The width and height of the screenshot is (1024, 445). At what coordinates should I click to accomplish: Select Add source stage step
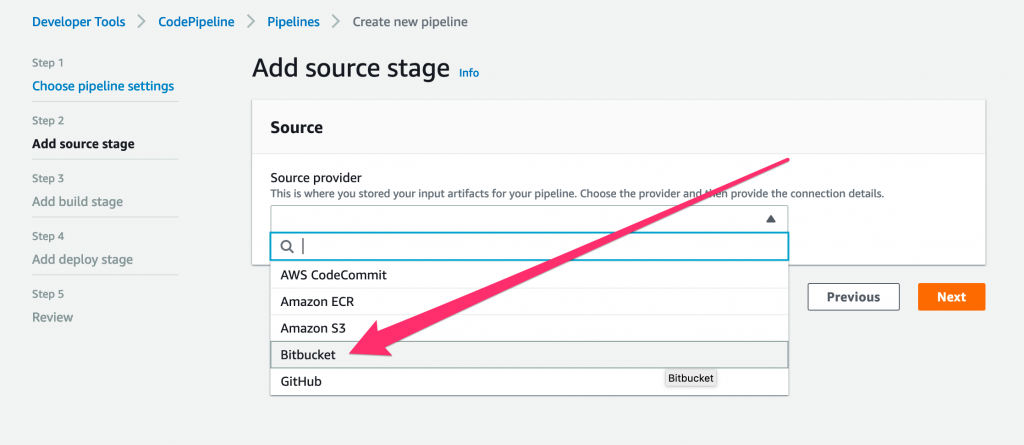click(x=83, y=144)
